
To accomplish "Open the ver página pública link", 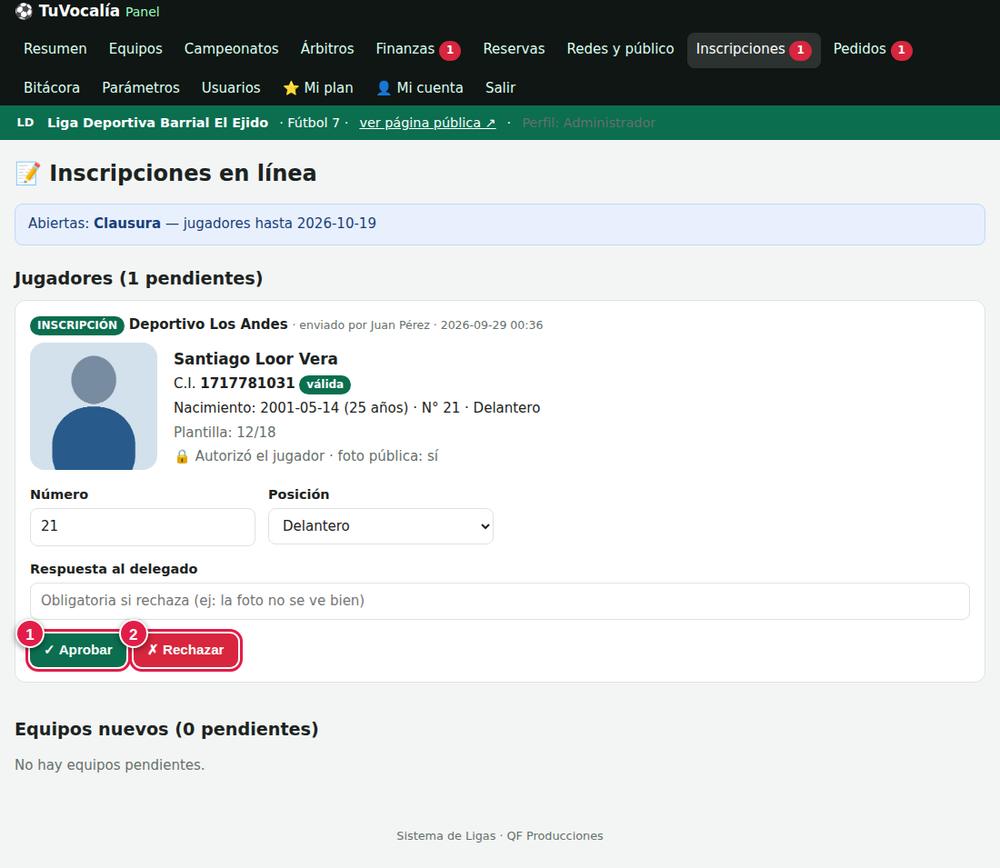I will [427, 122].
